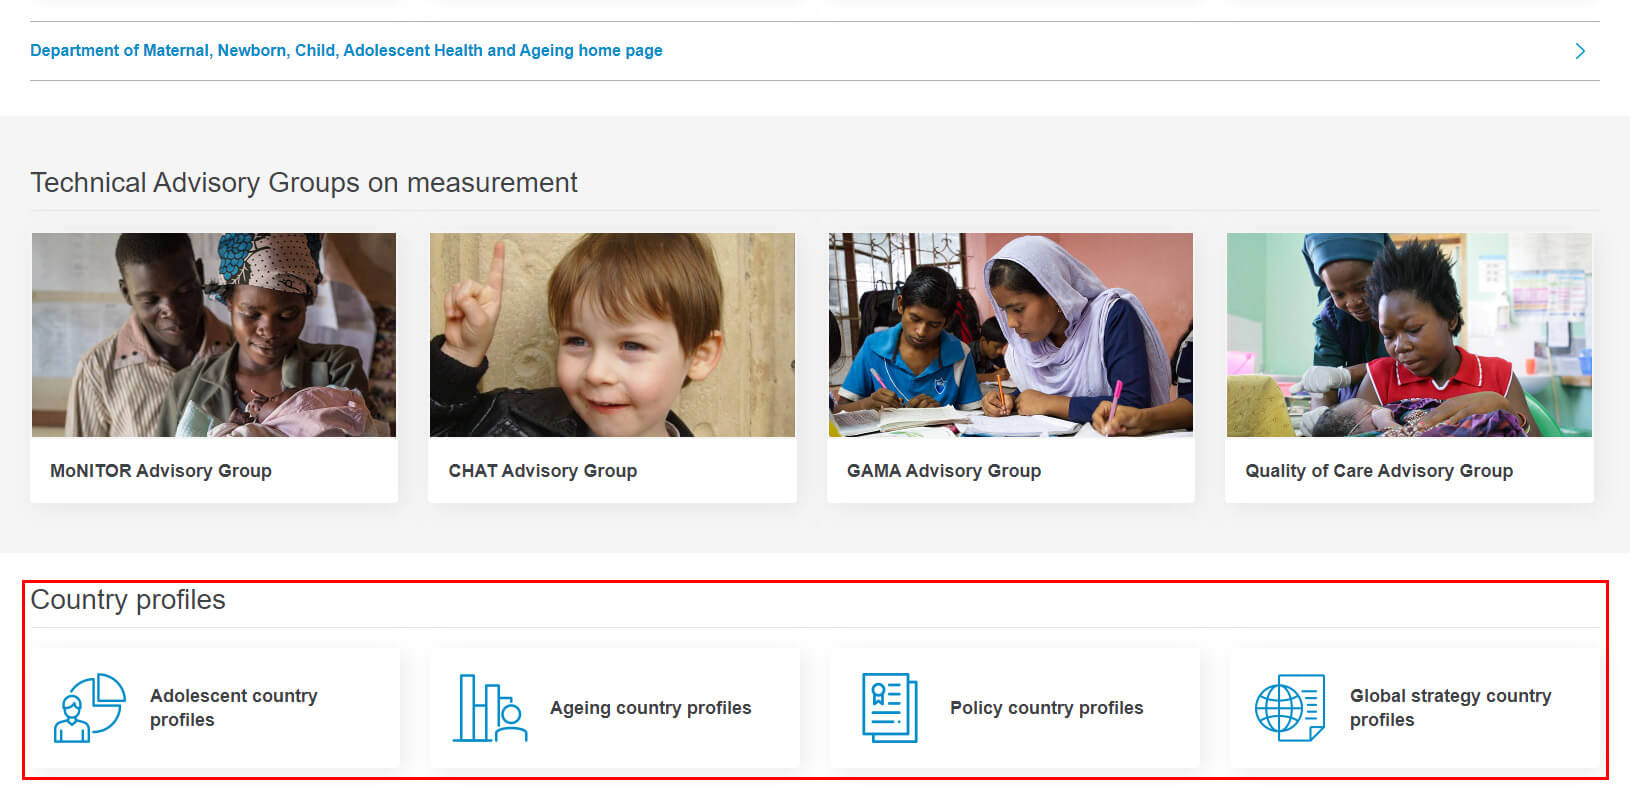This screenshot has width=1630, height=798.
Task: Select the GAMA Advisory Group title
Action: coord(944,471)
